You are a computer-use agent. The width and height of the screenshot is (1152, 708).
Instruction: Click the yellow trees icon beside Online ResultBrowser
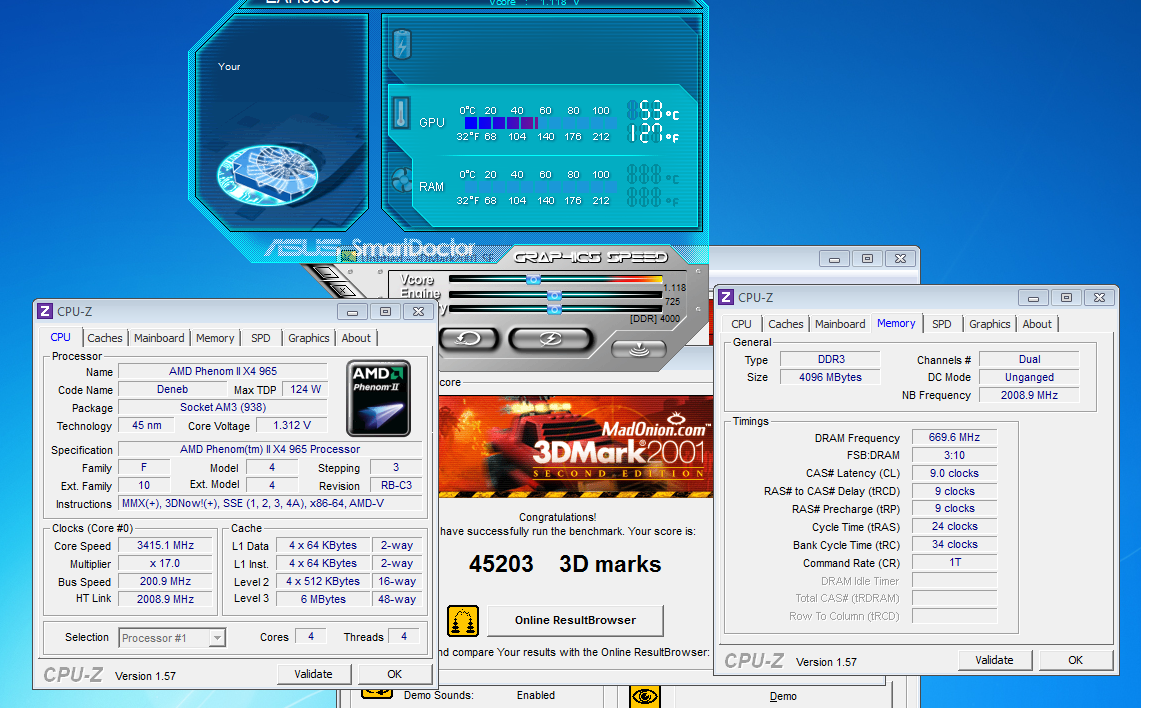click(x=463, y=621)
